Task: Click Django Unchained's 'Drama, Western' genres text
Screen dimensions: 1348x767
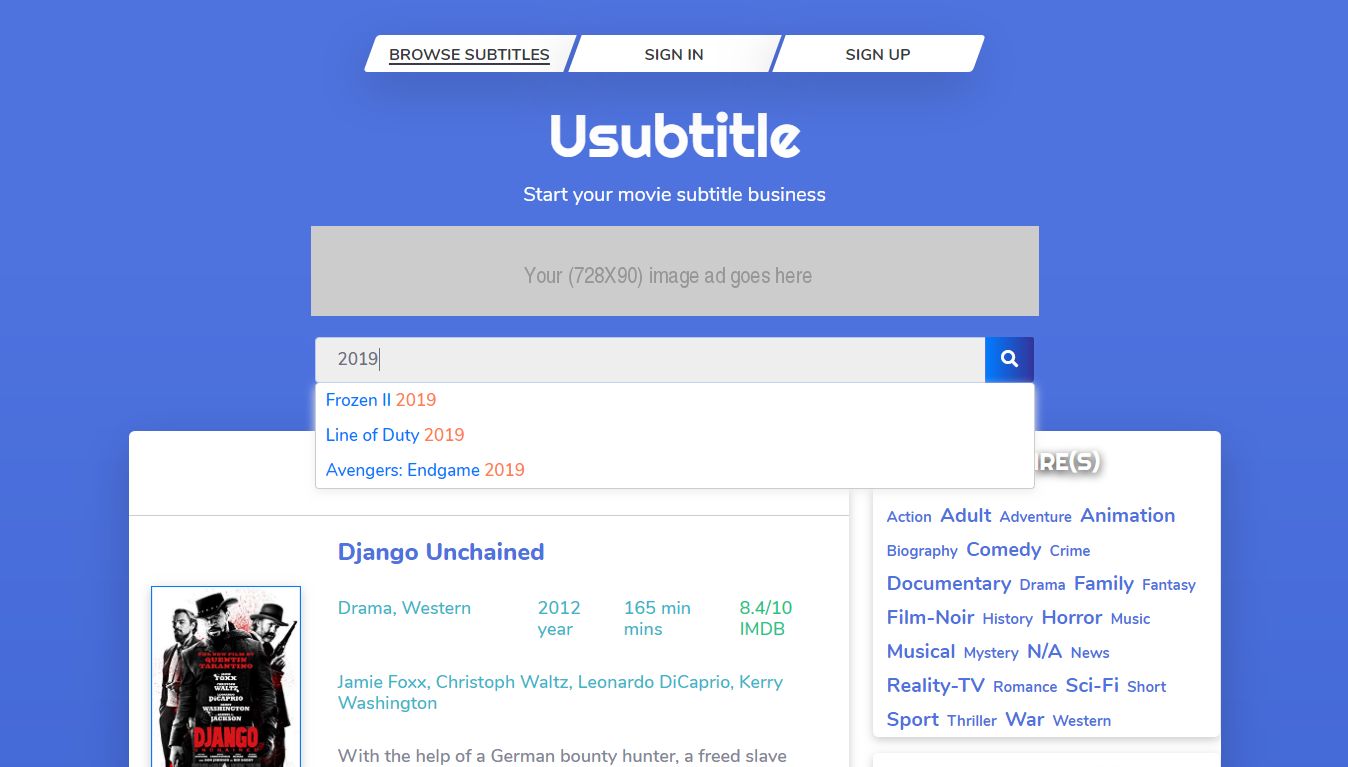Action: click(404, 608)
